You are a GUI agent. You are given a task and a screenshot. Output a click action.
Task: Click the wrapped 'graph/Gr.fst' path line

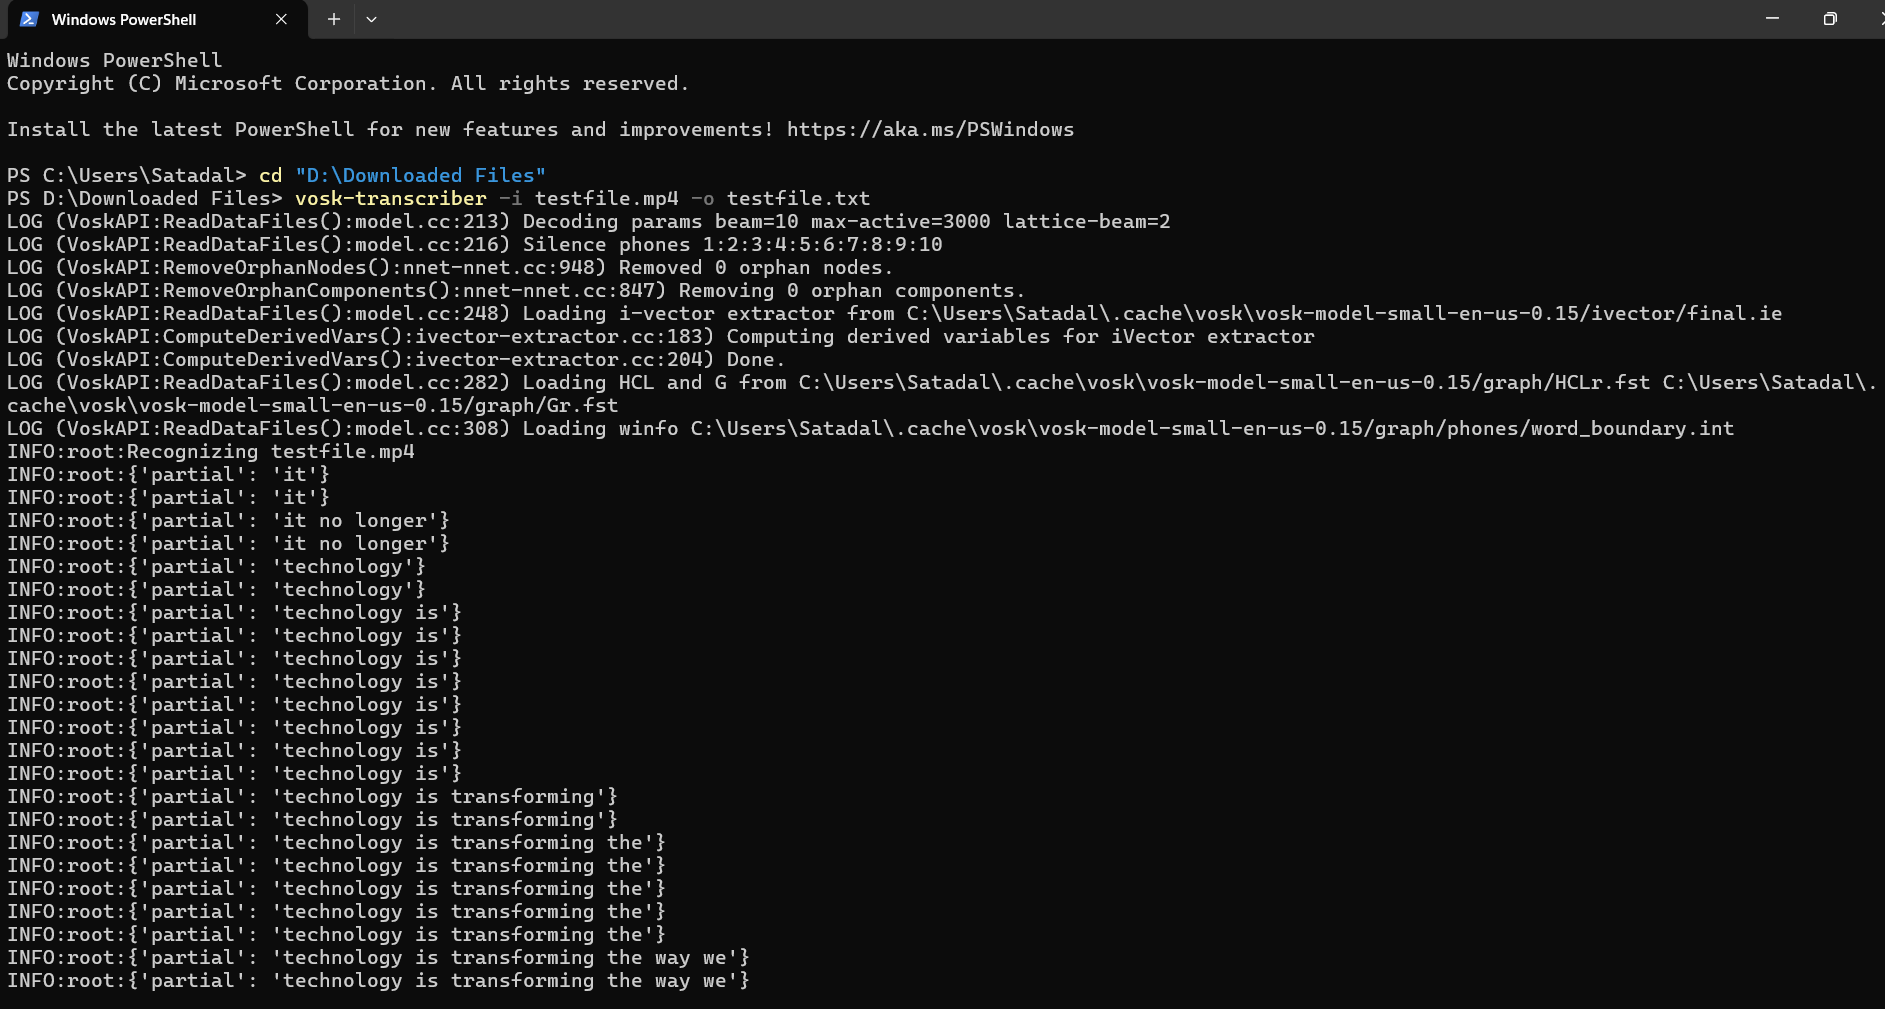point(313,405)
